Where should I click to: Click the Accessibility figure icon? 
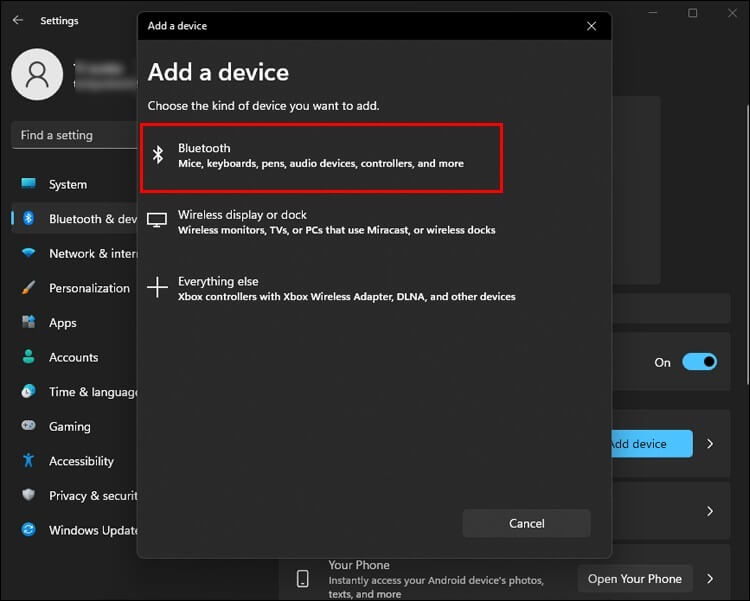point(28,460)
